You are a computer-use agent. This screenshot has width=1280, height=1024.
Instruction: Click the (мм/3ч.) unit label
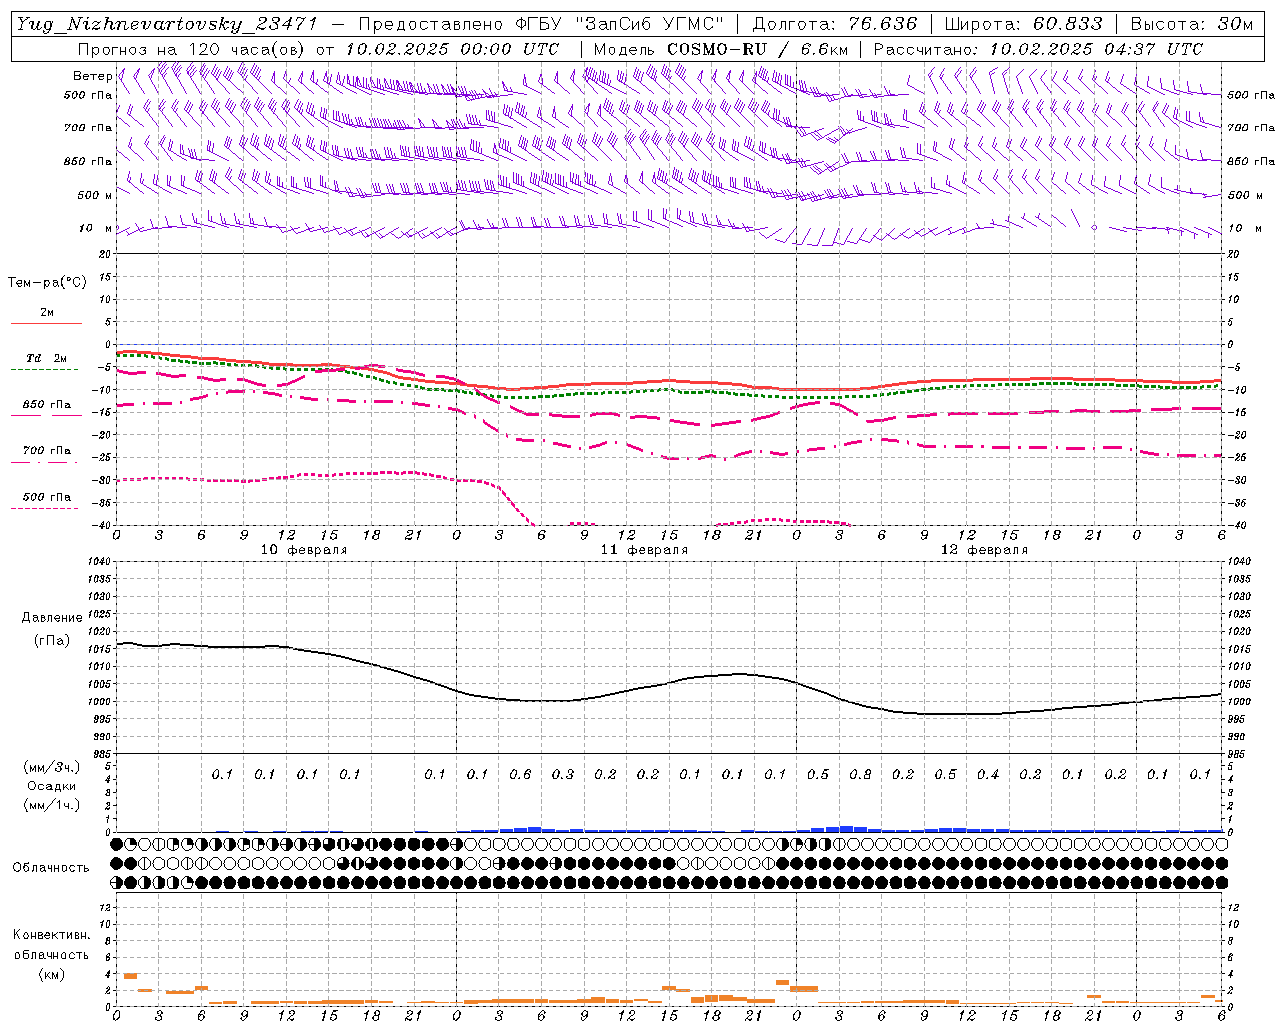(51, 767)
